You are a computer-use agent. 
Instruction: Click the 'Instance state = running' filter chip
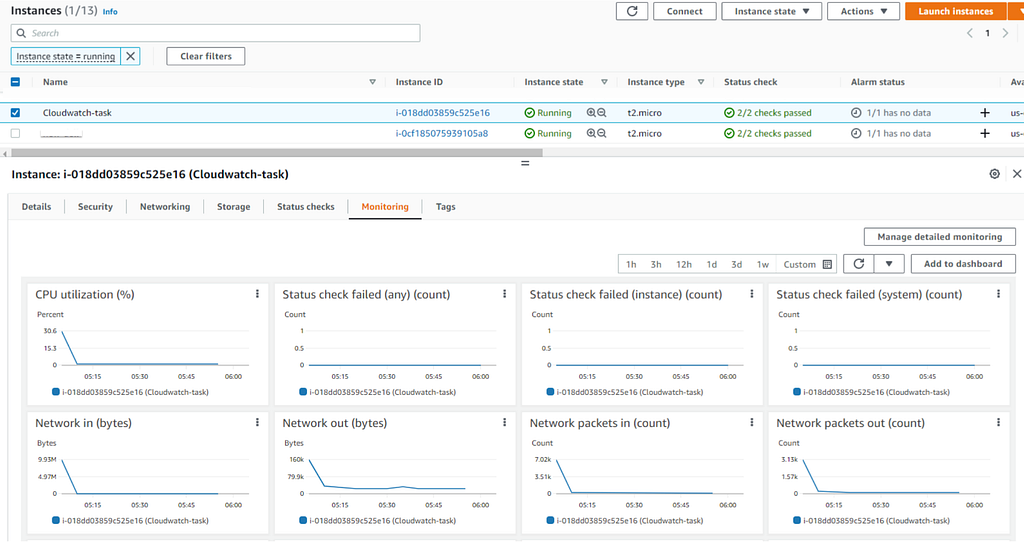pos(65,56)
